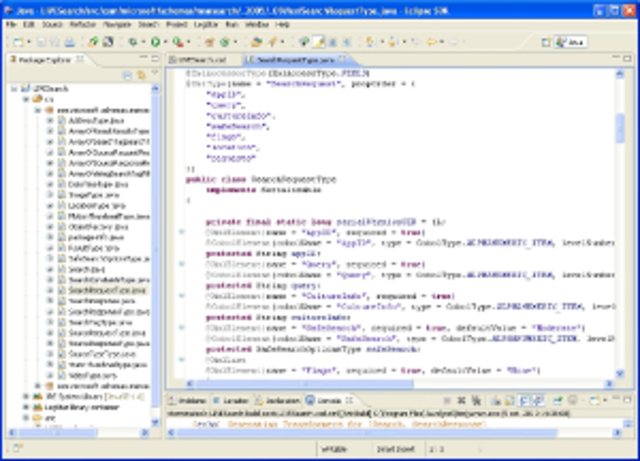Screen dimensions: 640x461
Task: Click the New wizard toolbar icon
Action: pos(18,42)
